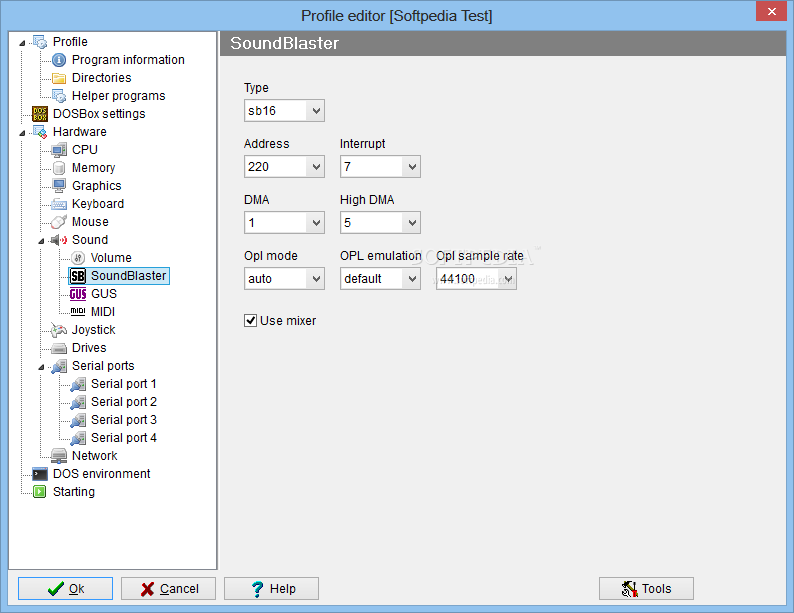Click the CPU computer icon
The image size is (794, 613).
coord(59,150)
